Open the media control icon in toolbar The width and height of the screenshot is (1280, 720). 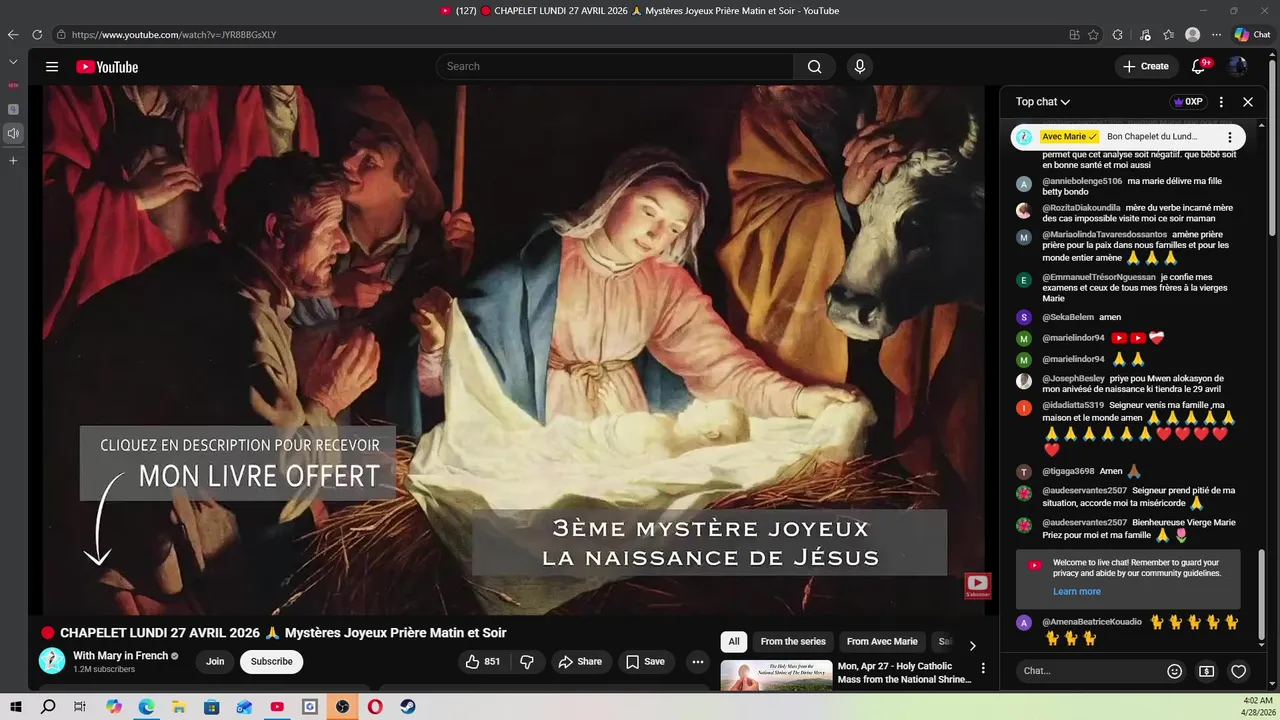pyautogui.click(x=1146, y=34)
